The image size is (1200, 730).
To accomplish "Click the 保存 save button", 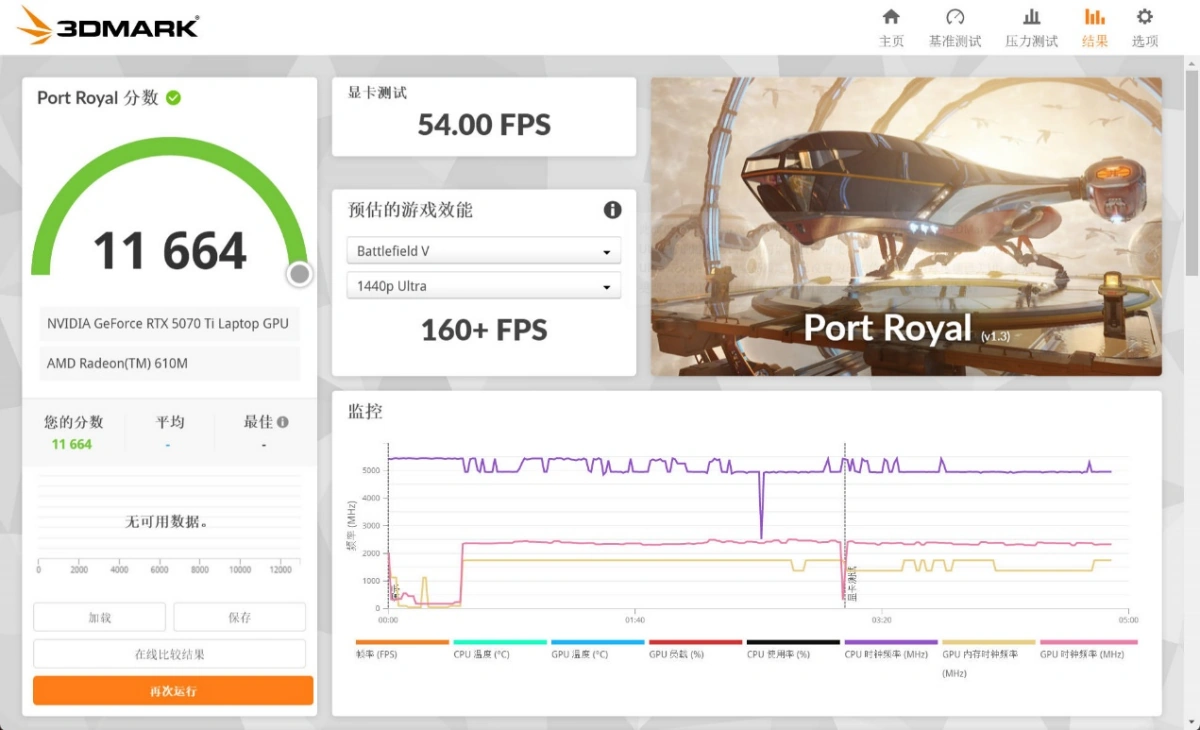I will coord(239,617).
